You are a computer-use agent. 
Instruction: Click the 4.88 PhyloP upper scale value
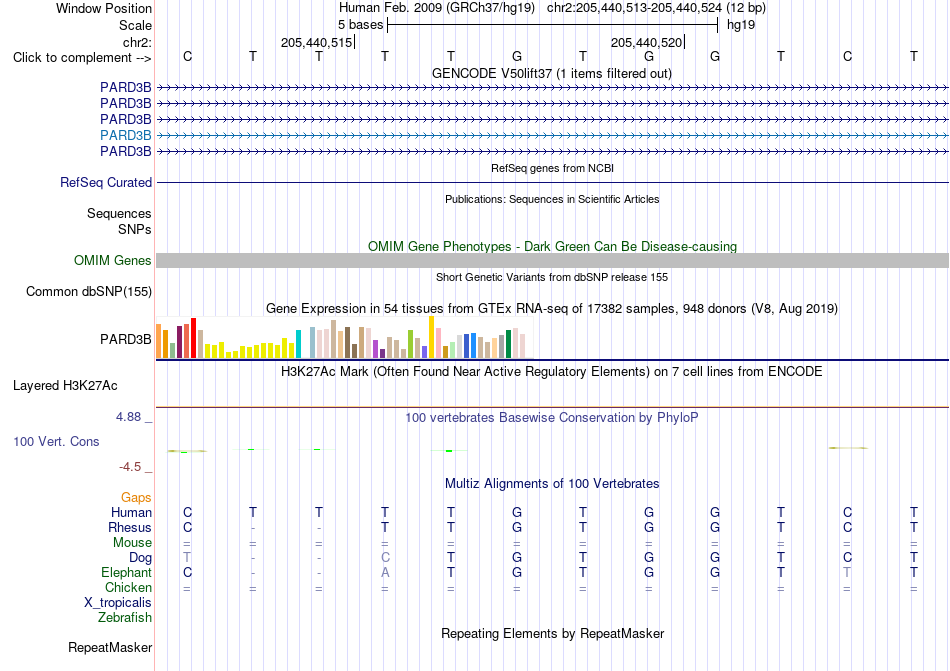(129, 417)
